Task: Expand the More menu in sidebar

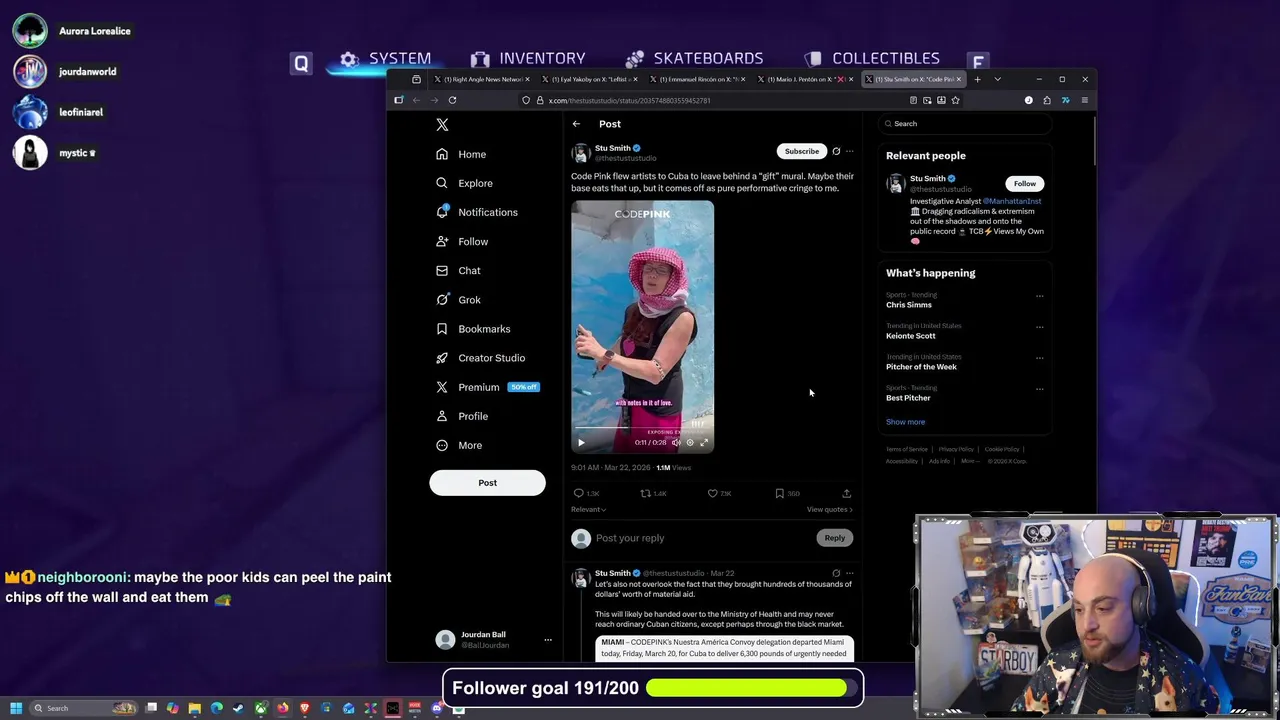Action: click(x=459, y=445)
